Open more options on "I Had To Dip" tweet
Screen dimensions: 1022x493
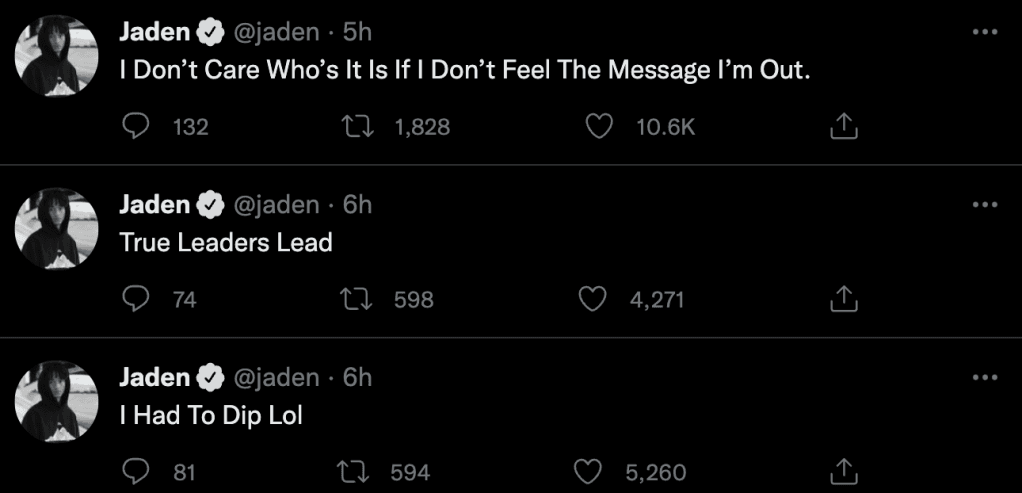(984, 377)
